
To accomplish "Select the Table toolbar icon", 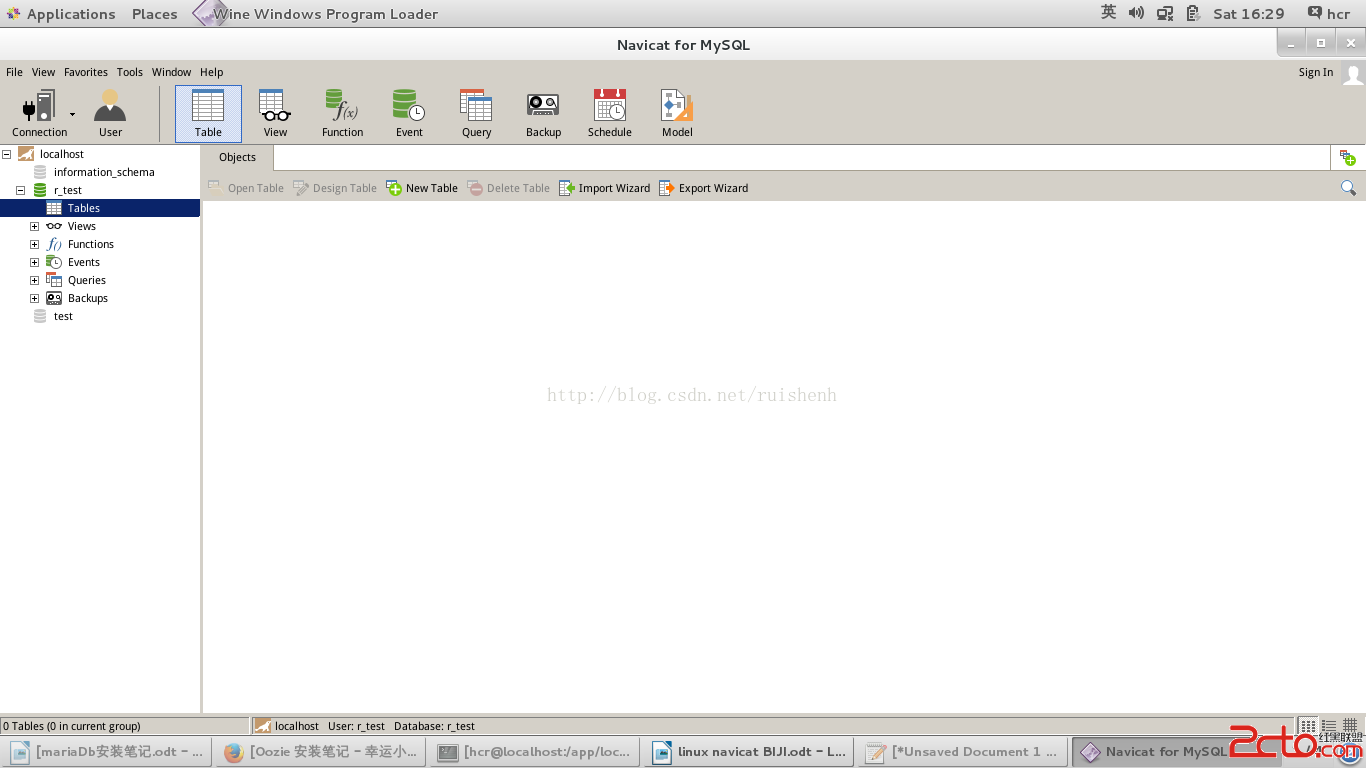I will (x=208, y=113).
